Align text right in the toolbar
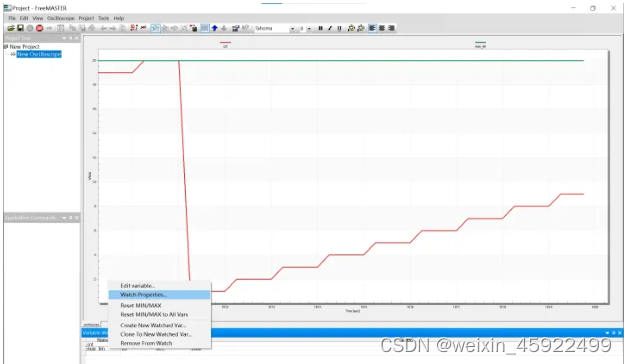Viewport: 627px width, 364px height. point(391,28)
